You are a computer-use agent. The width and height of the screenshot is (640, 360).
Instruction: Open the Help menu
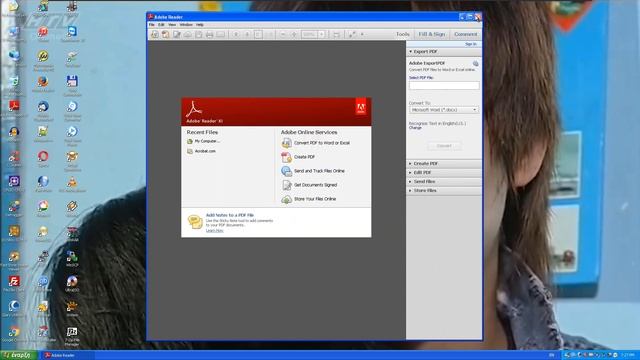pos(200,25)
